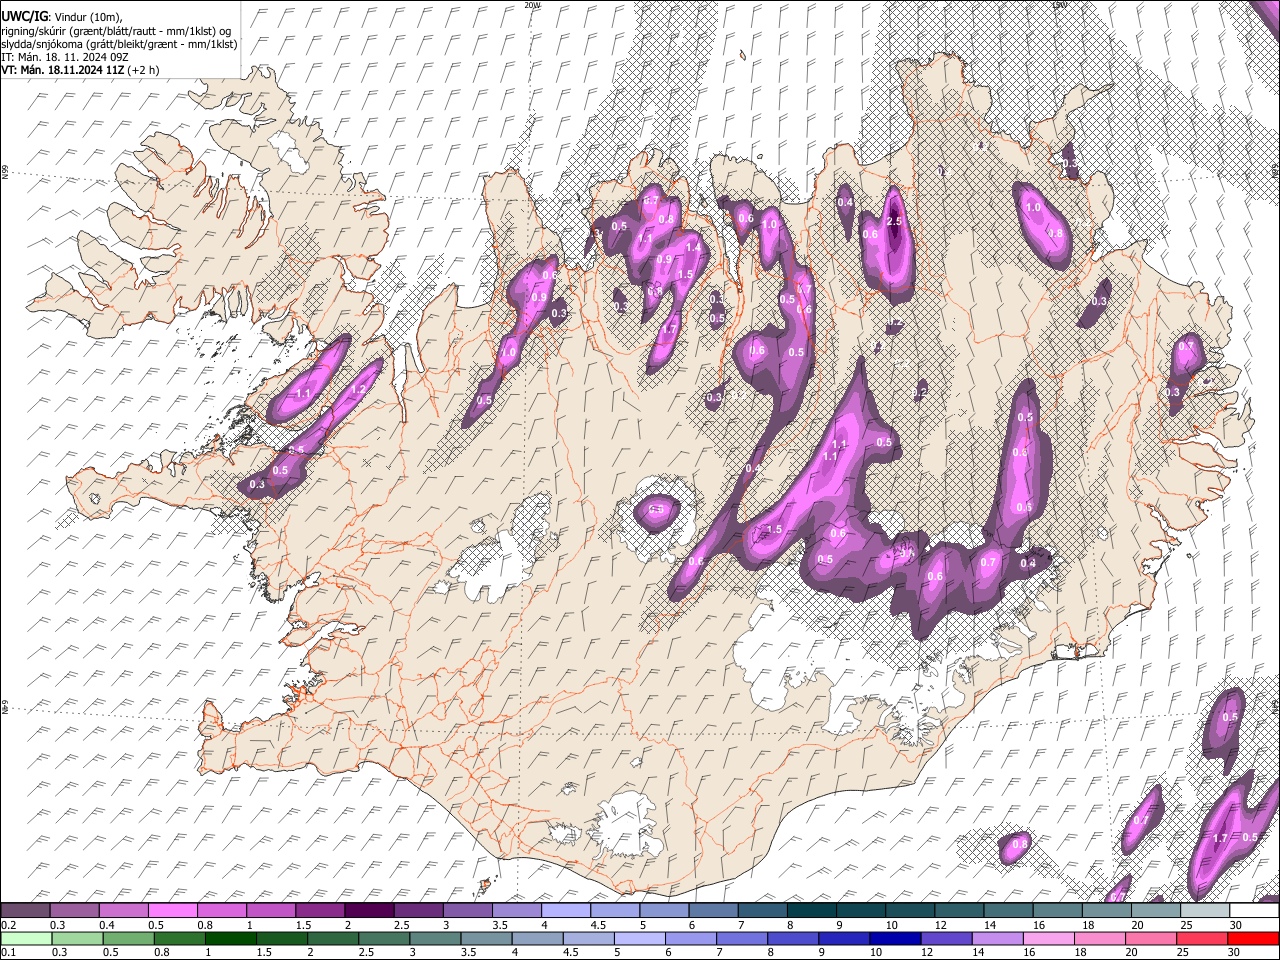Click the '0.1' label in the rain legend row

pyautogui.click(x=9, y=952)
